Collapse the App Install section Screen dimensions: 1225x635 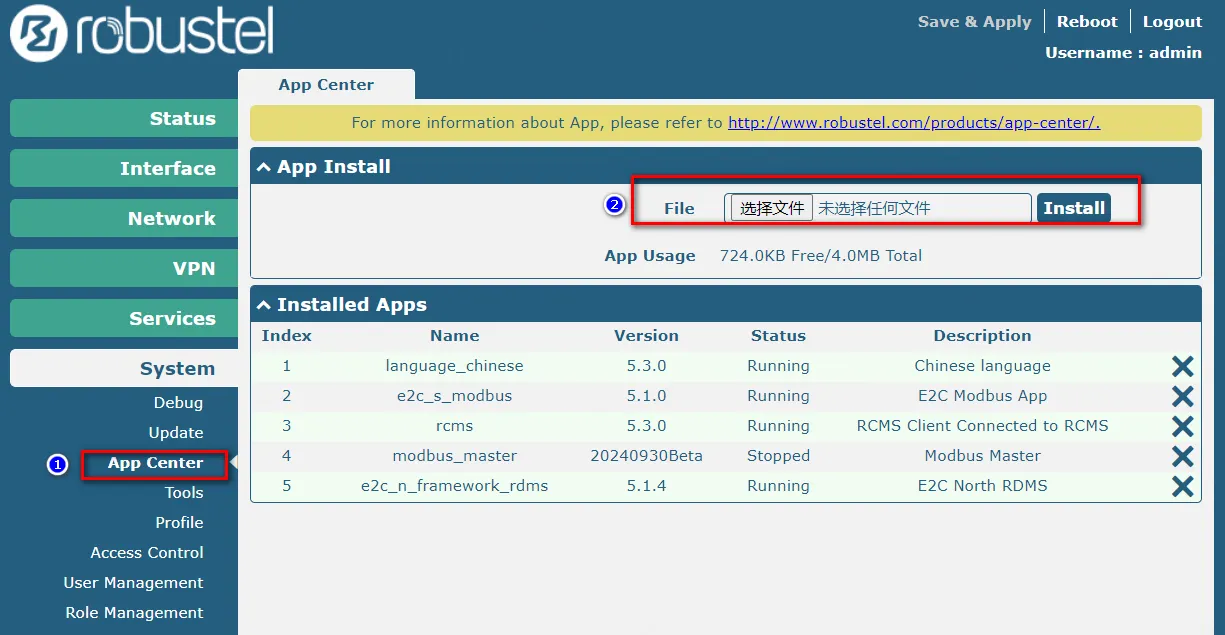pyautogui.click(x=264, y=167)
